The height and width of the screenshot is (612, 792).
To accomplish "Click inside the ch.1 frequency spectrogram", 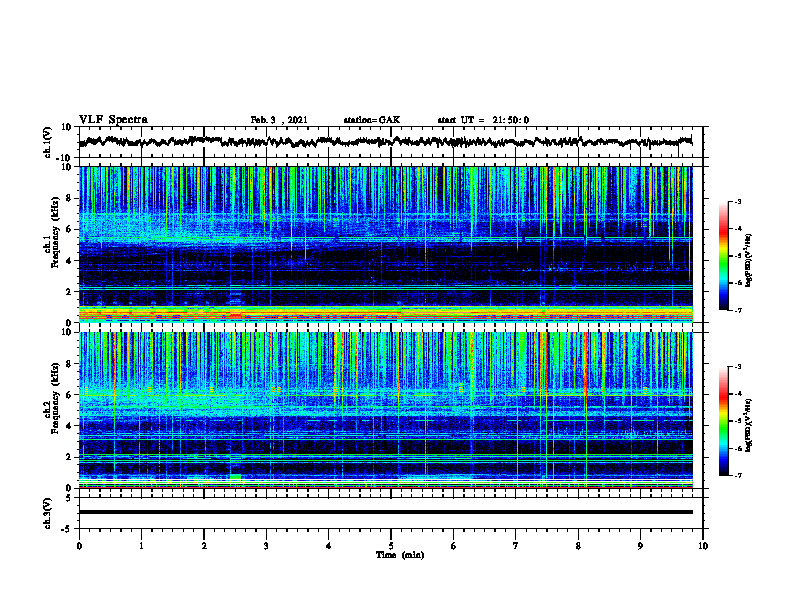I will pyautogui.click(x=385, y=244).
